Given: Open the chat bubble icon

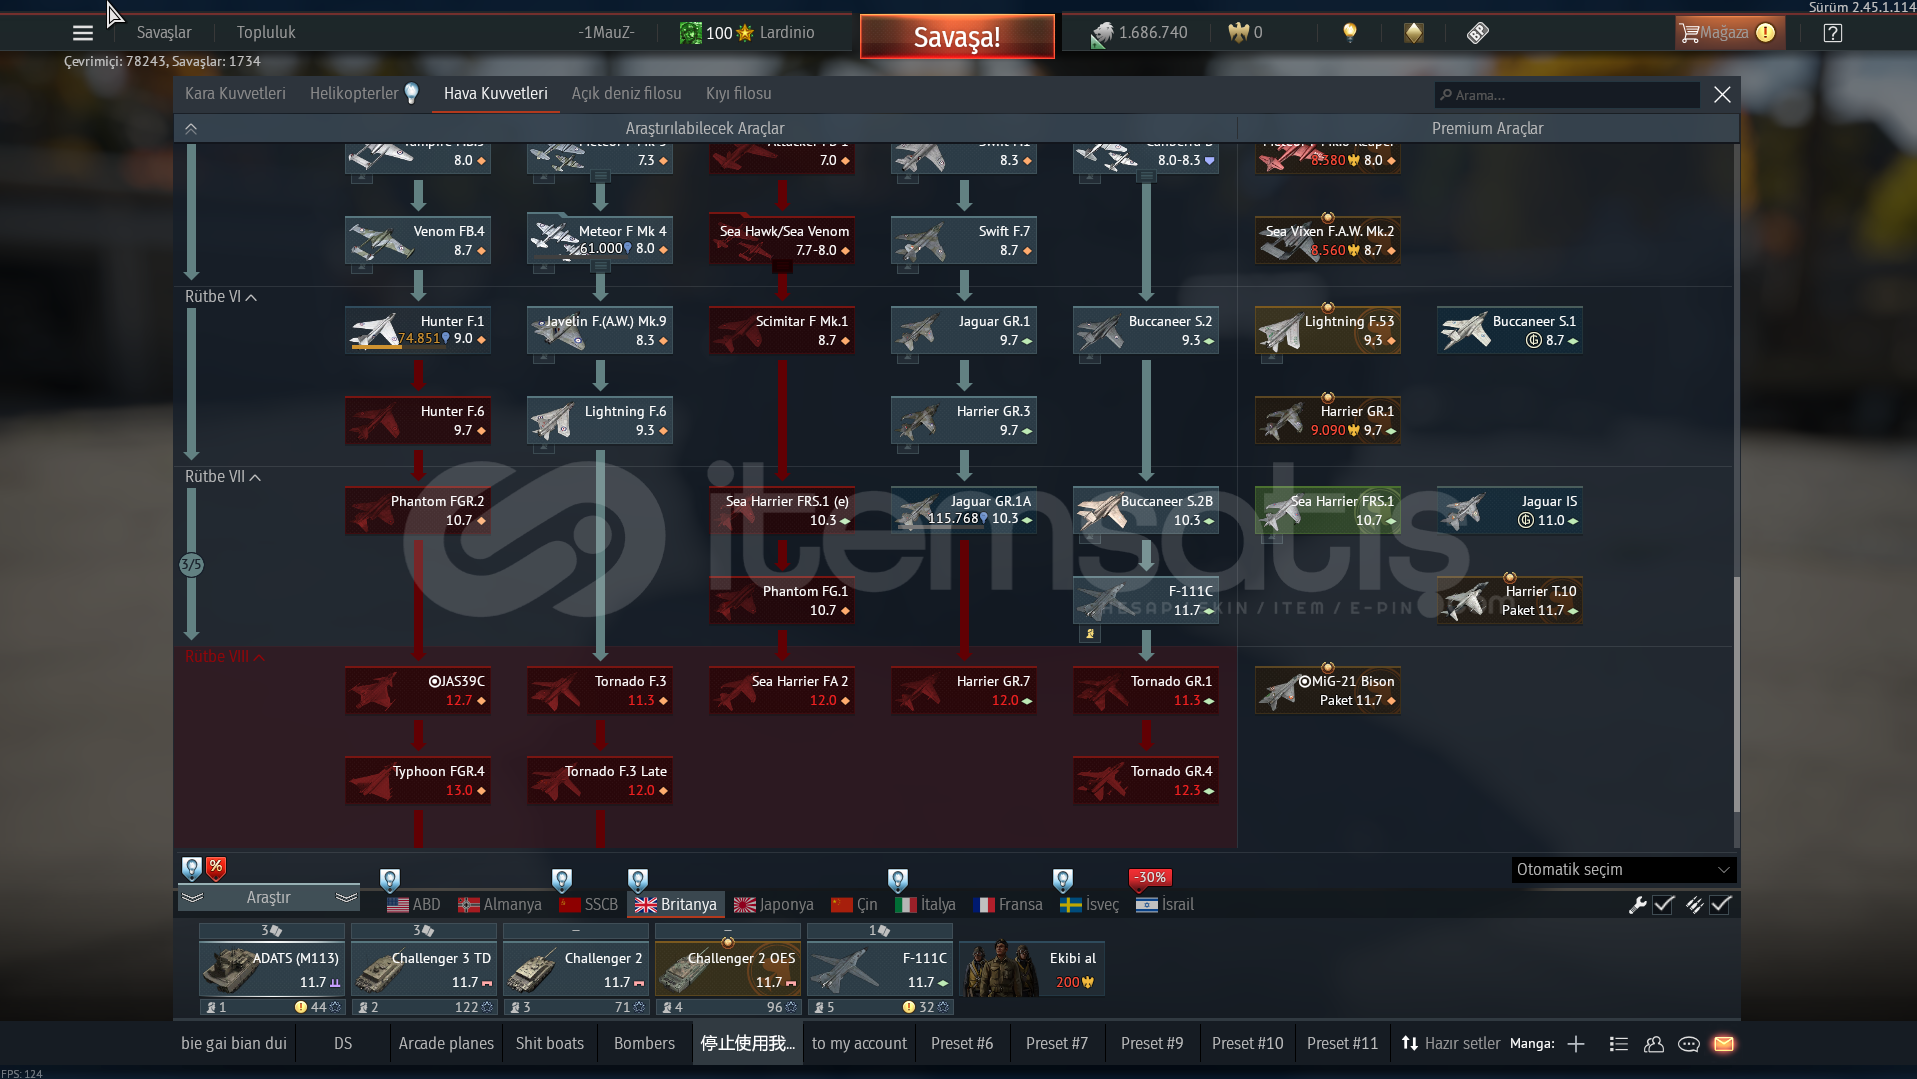Looking at the screenshot, I should [x=1689, y=1044].
